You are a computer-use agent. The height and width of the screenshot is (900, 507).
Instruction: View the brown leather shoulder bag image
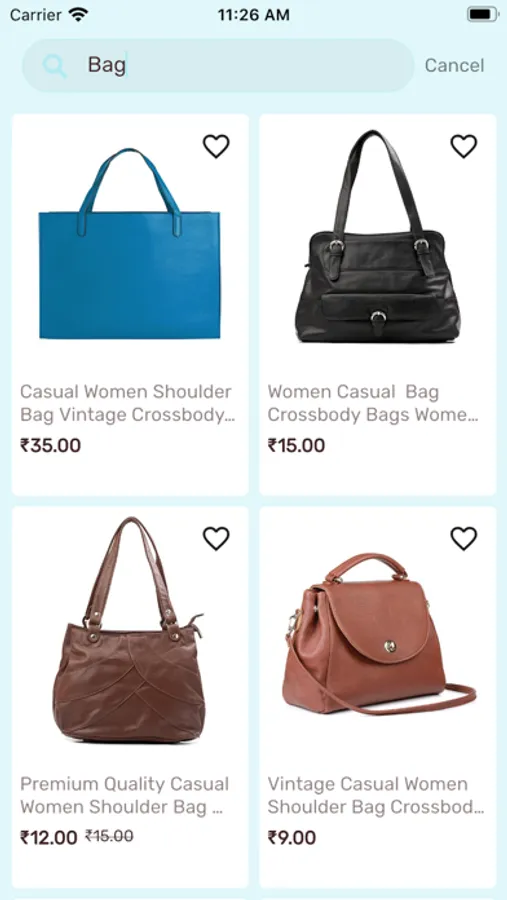pyautogui.click(x=129, y=630)
